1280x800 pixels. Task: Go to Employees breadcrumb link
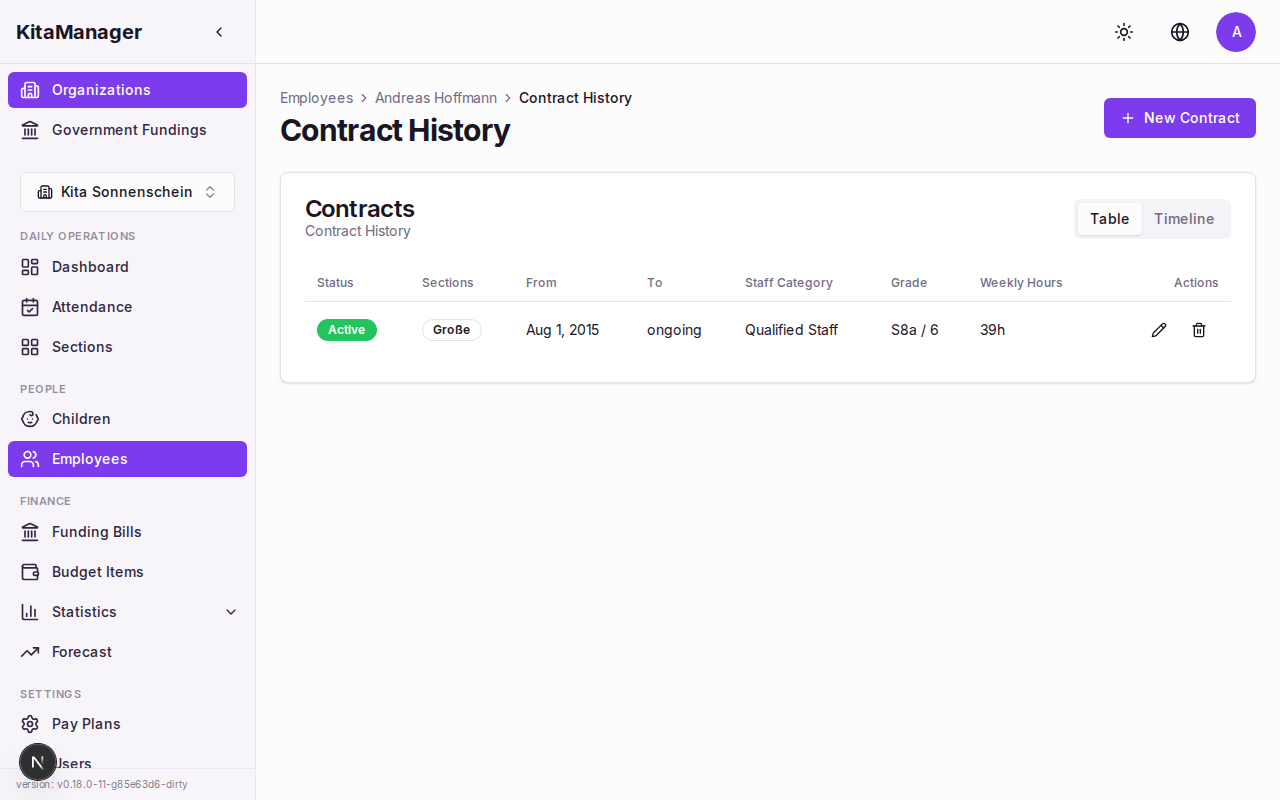point(316,98)
